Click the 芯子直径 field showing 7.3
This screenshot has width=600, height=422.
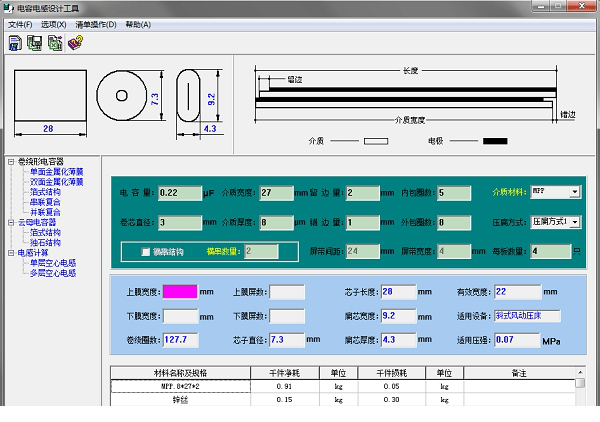[287, 340]
